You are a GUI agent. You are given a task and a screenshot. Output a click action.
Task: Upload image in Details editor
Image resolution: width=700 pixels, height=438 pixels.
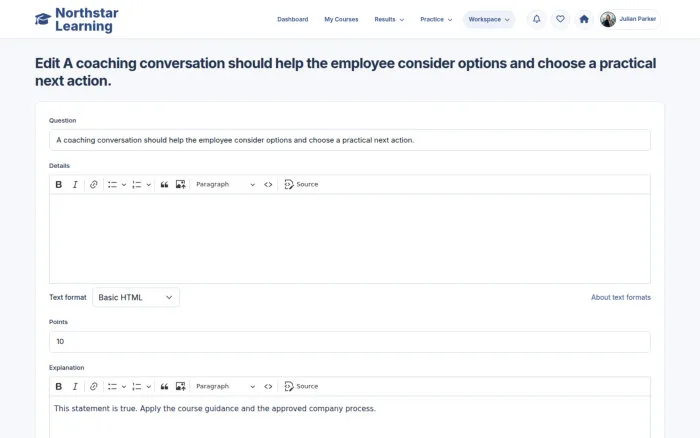pos(180,184)
